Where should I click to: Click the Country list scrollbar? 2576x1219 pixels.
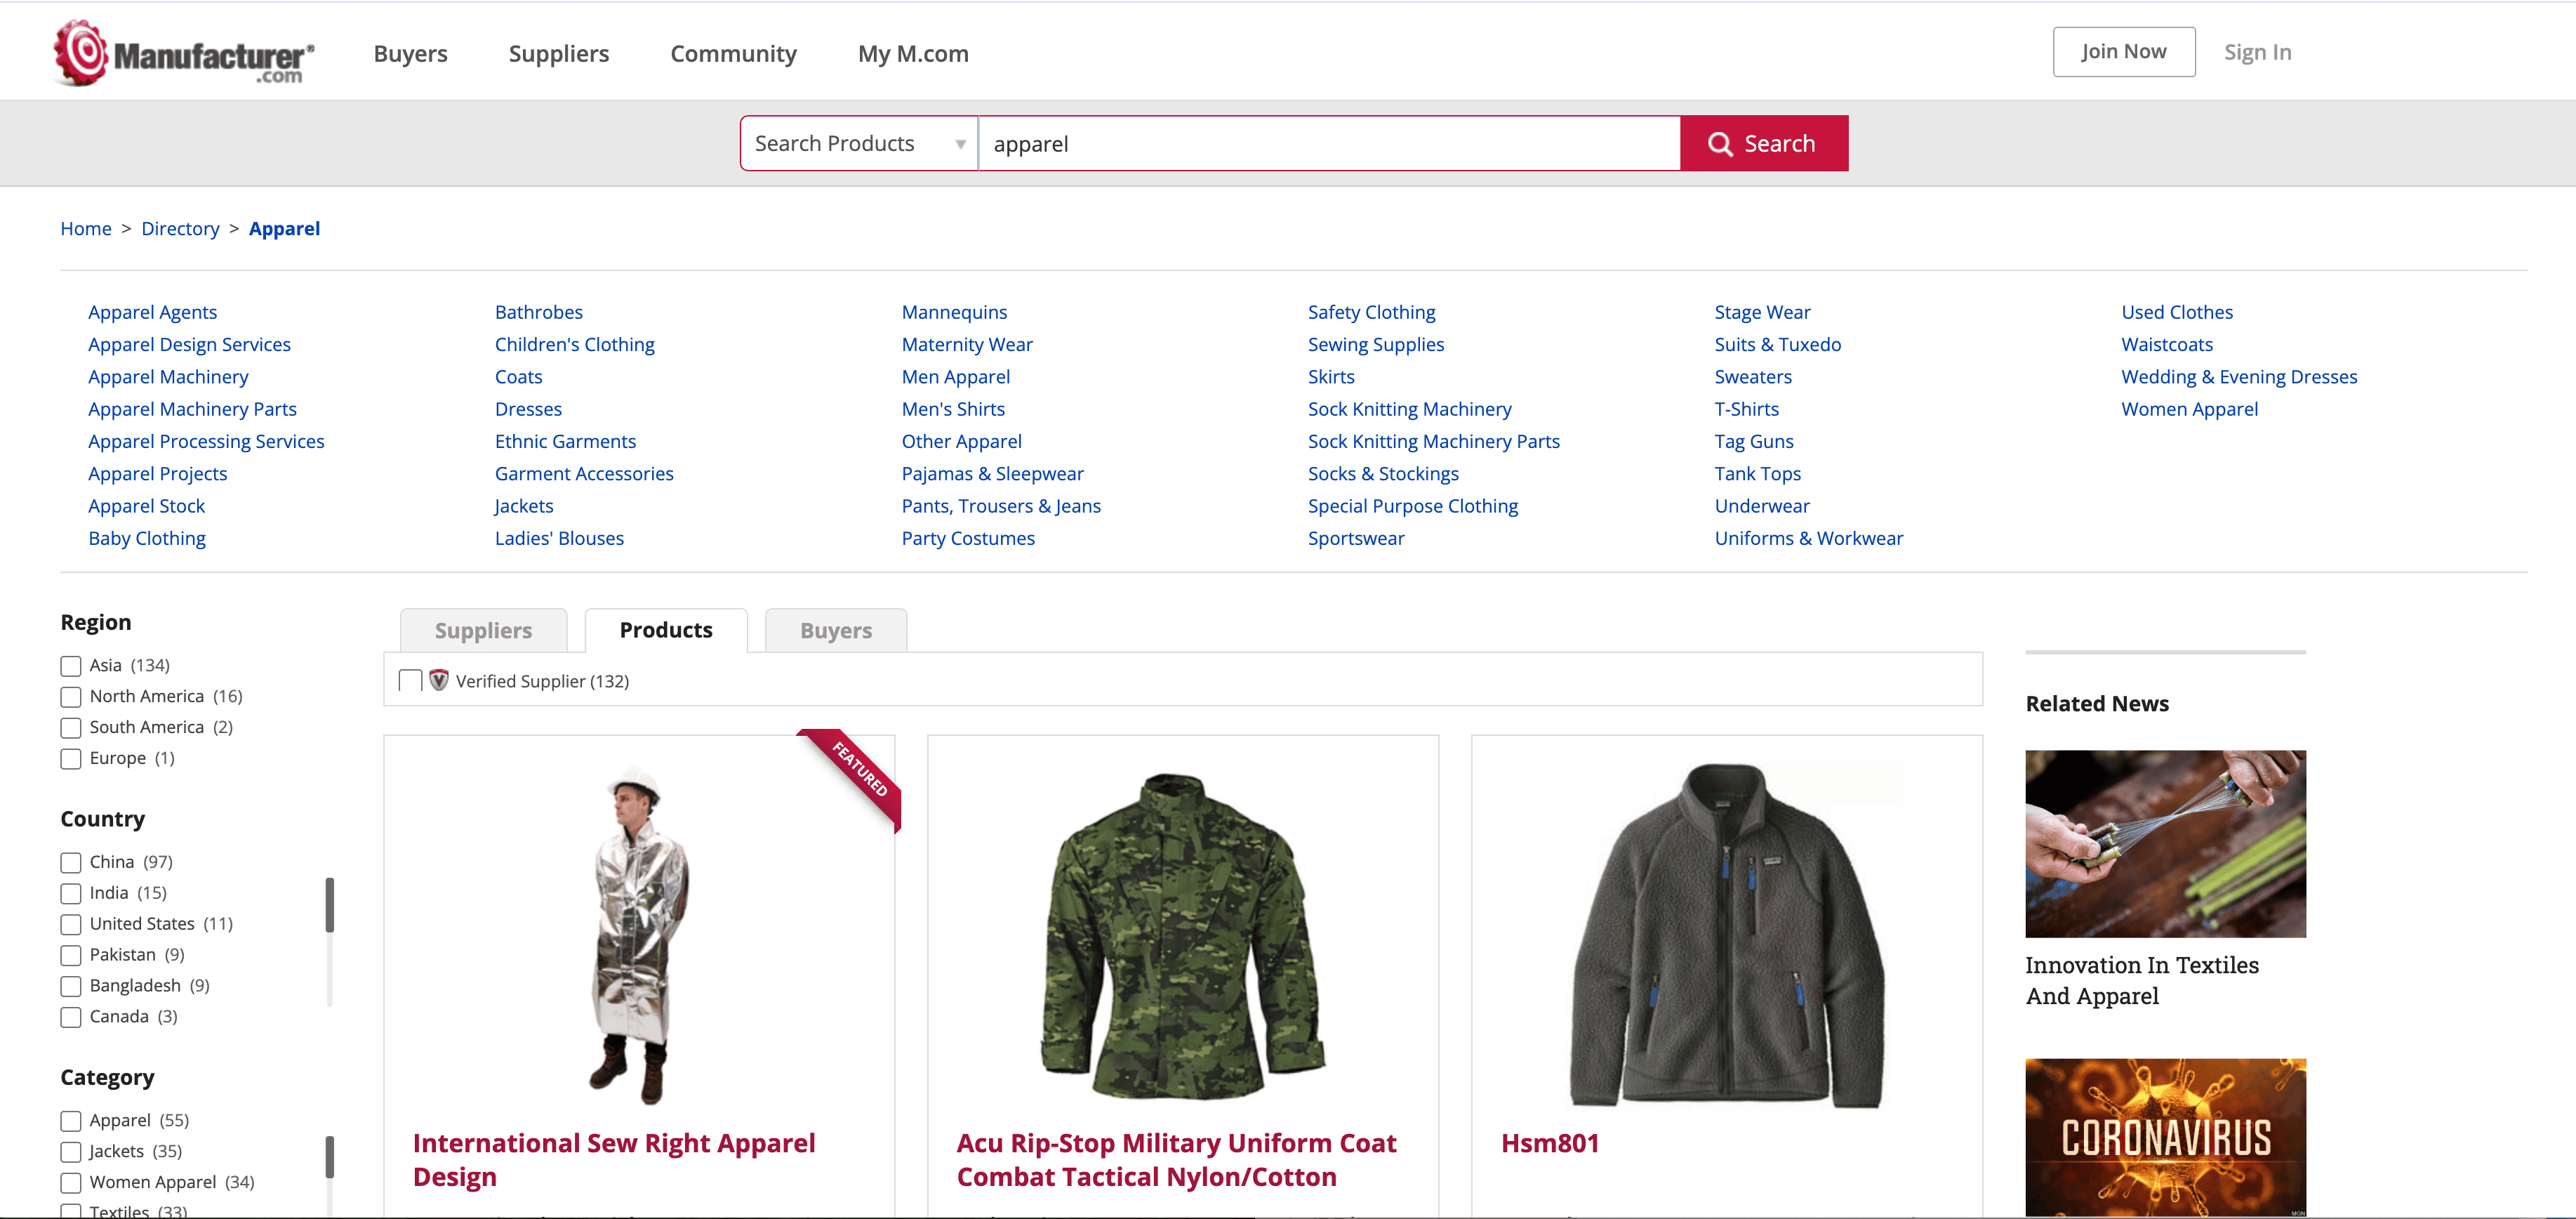tap(329, 905)
